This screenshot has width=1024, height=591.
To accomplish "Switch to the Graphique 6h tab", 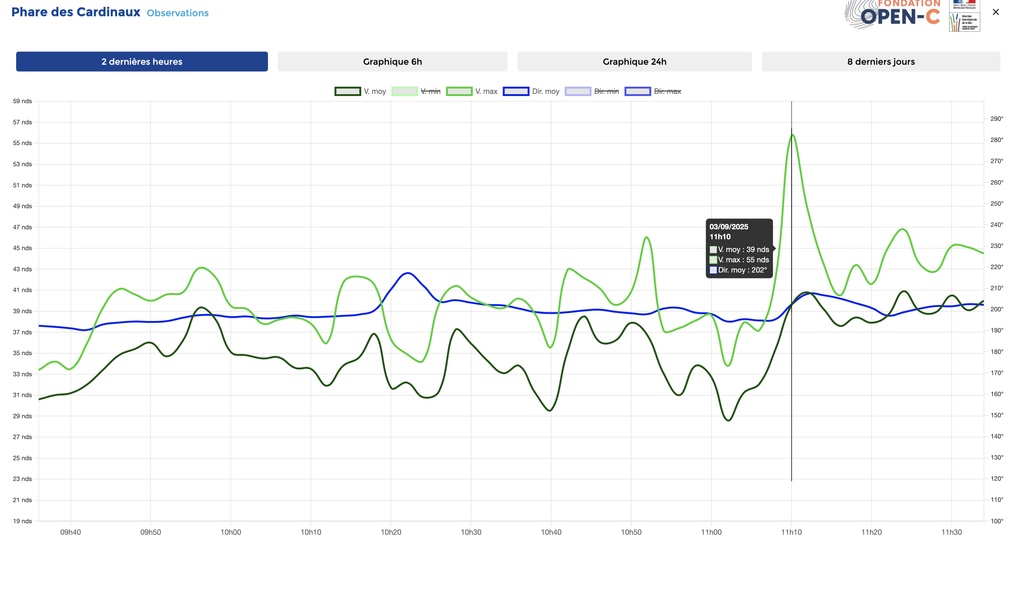I will click(x=392, y=61).
